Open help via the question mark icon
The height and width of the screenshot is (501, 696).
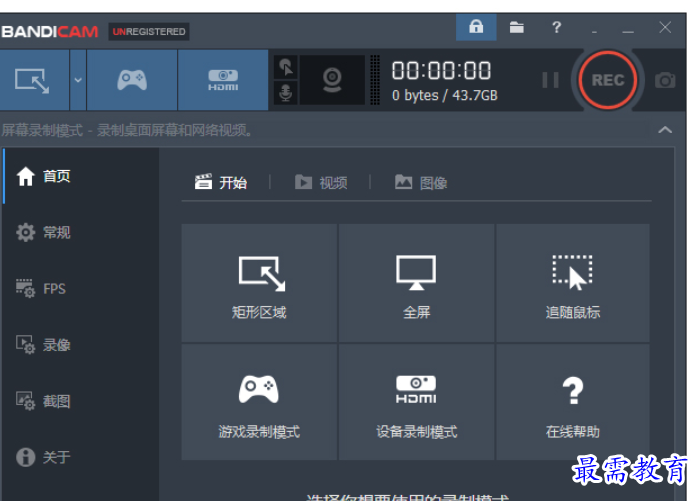556,28
